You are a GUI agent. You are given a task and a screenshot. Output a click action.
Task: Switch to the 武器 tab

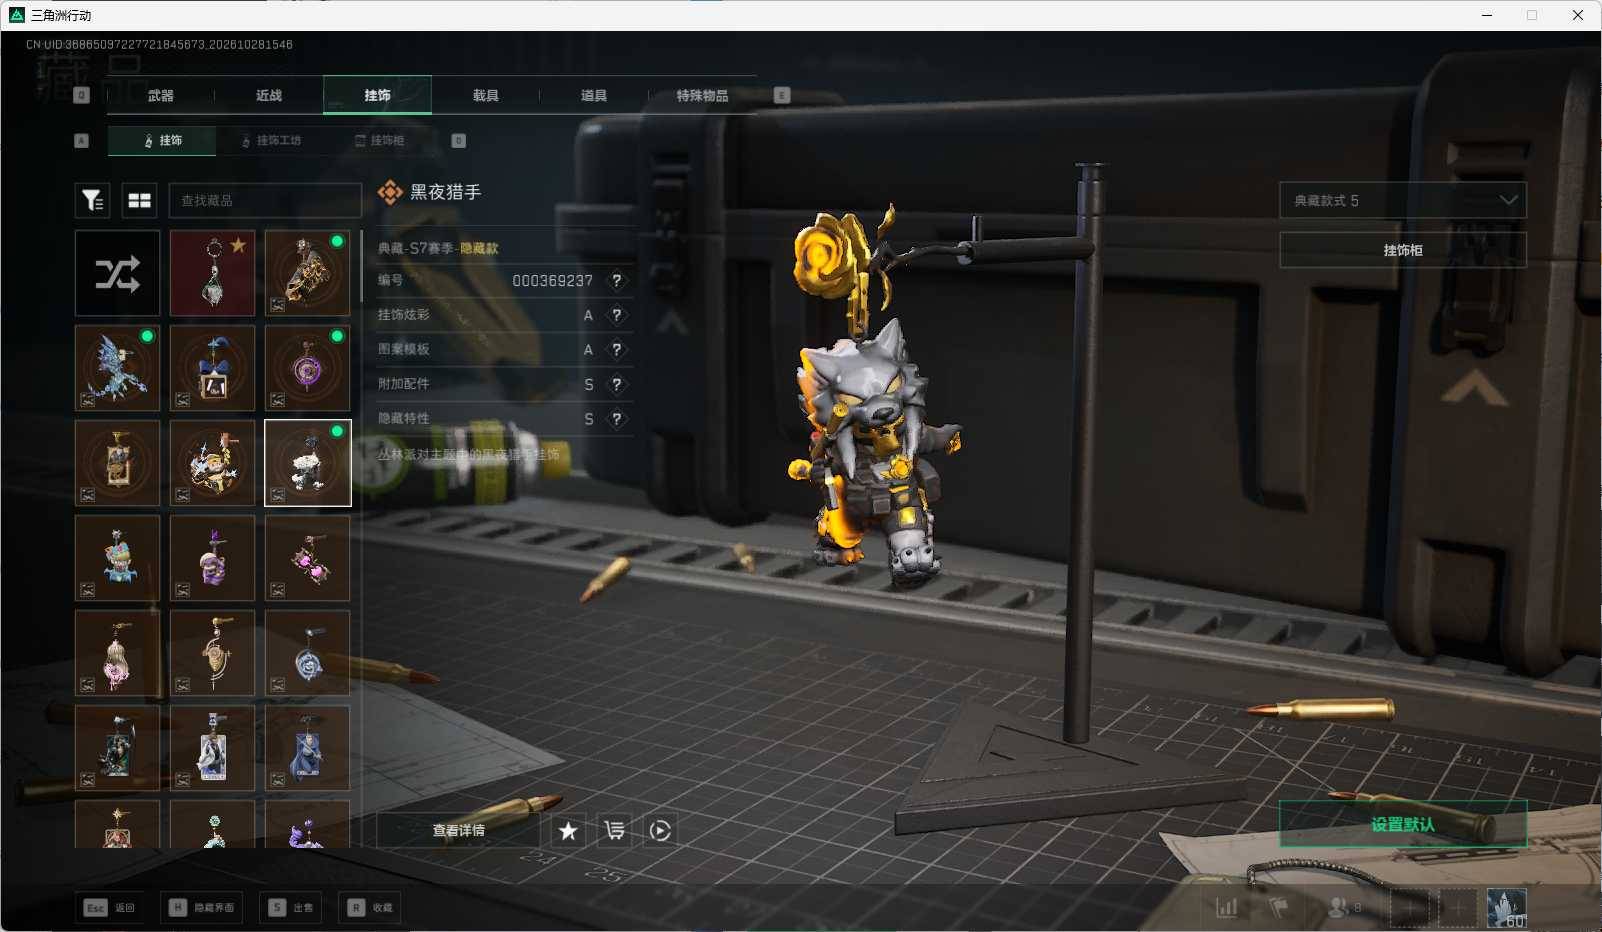pyautogui.click(x=160, y=96)
